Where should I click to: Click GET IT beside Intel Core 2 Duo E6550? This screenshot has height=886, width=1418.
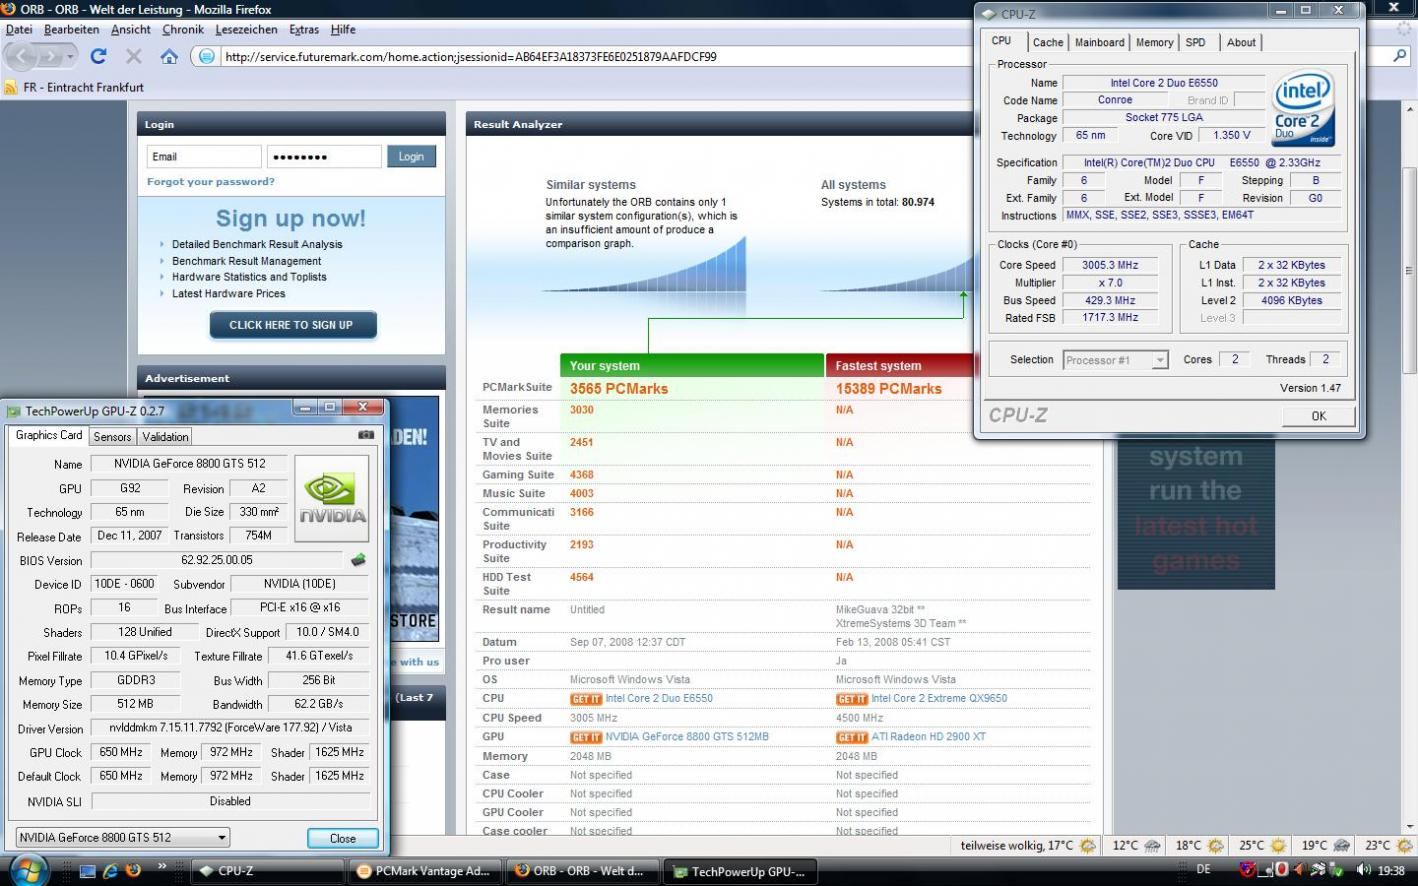(x=585, y=699)
